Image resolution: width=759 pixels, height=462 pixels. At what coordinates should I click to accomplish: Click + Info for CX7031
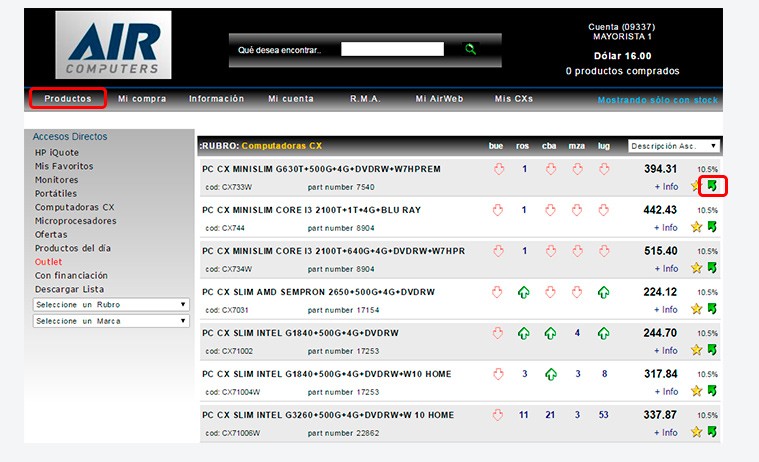coord(666,309)
